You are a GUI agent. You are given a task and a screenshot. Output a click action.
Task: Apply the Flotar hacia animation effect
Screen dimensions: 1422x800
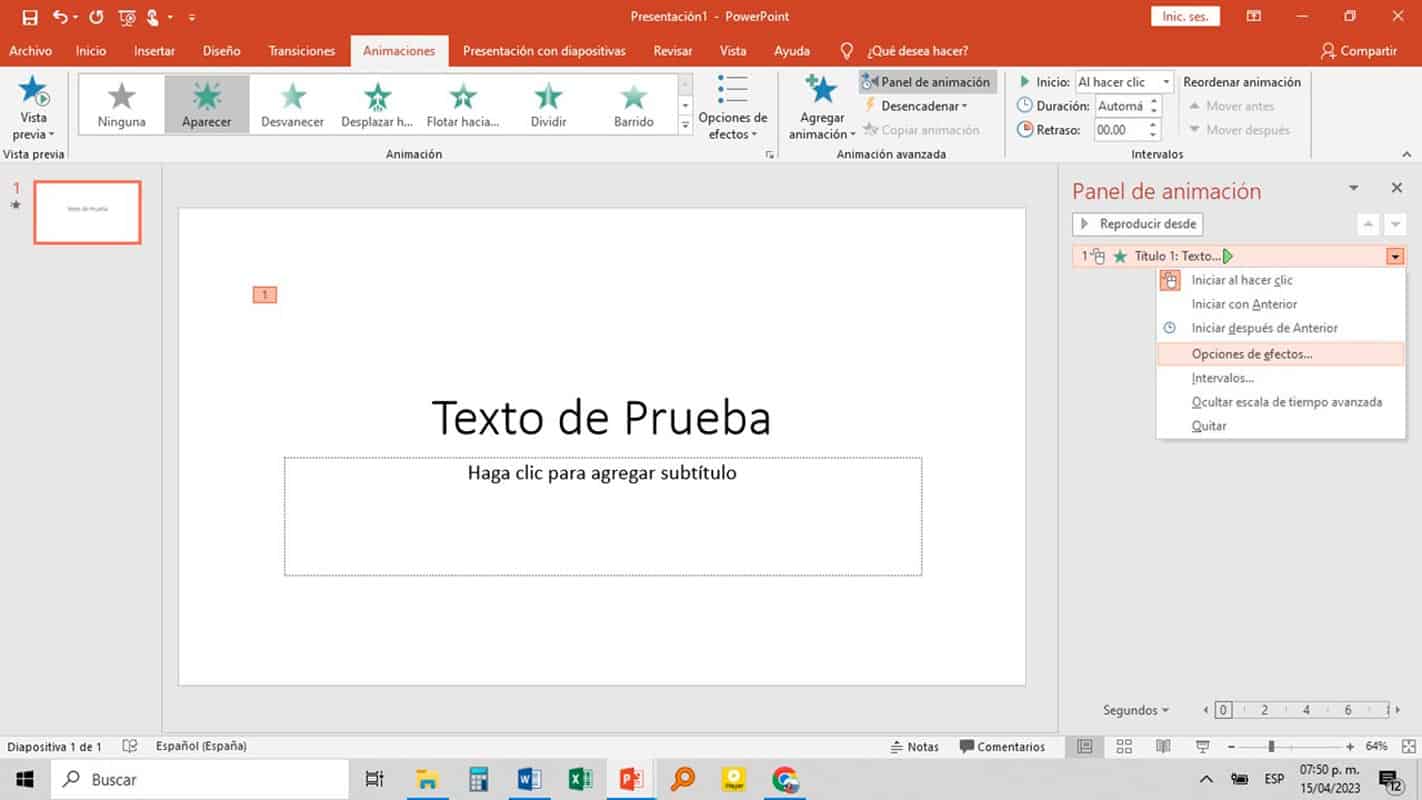pos(463,105)
